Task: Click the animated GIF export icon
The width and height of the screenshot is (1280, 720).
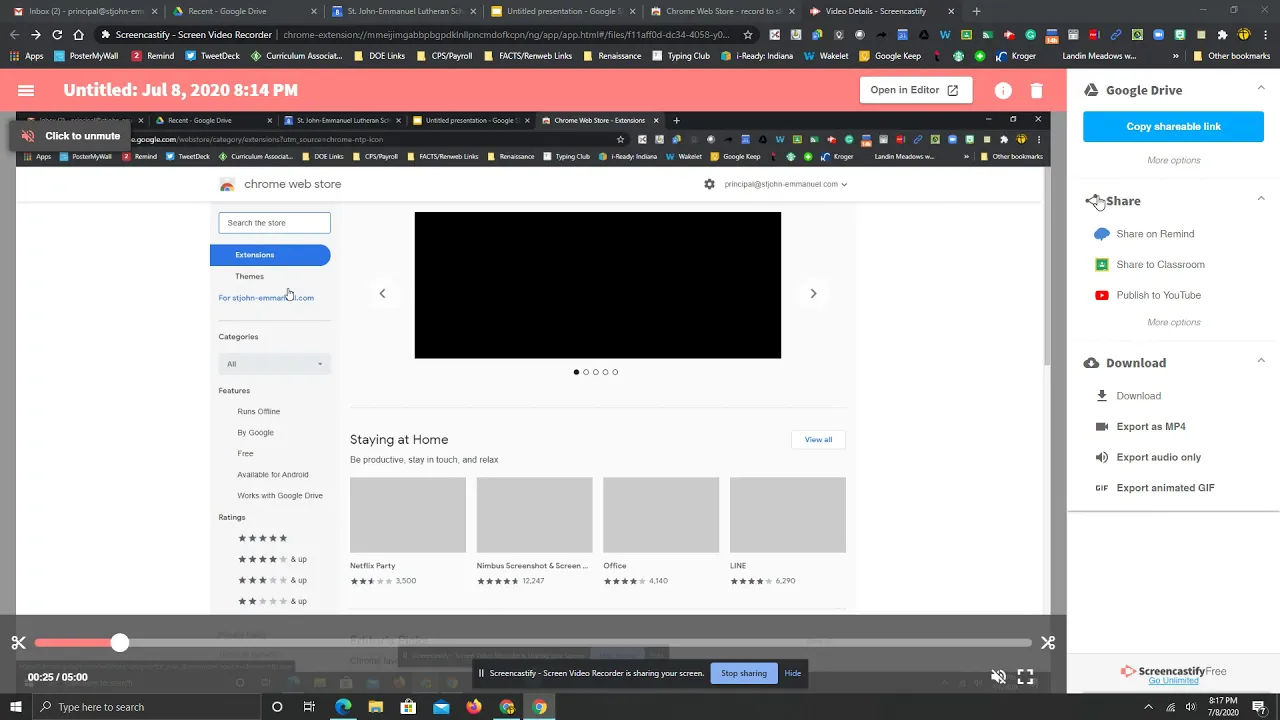Action: click(1102, 488)
